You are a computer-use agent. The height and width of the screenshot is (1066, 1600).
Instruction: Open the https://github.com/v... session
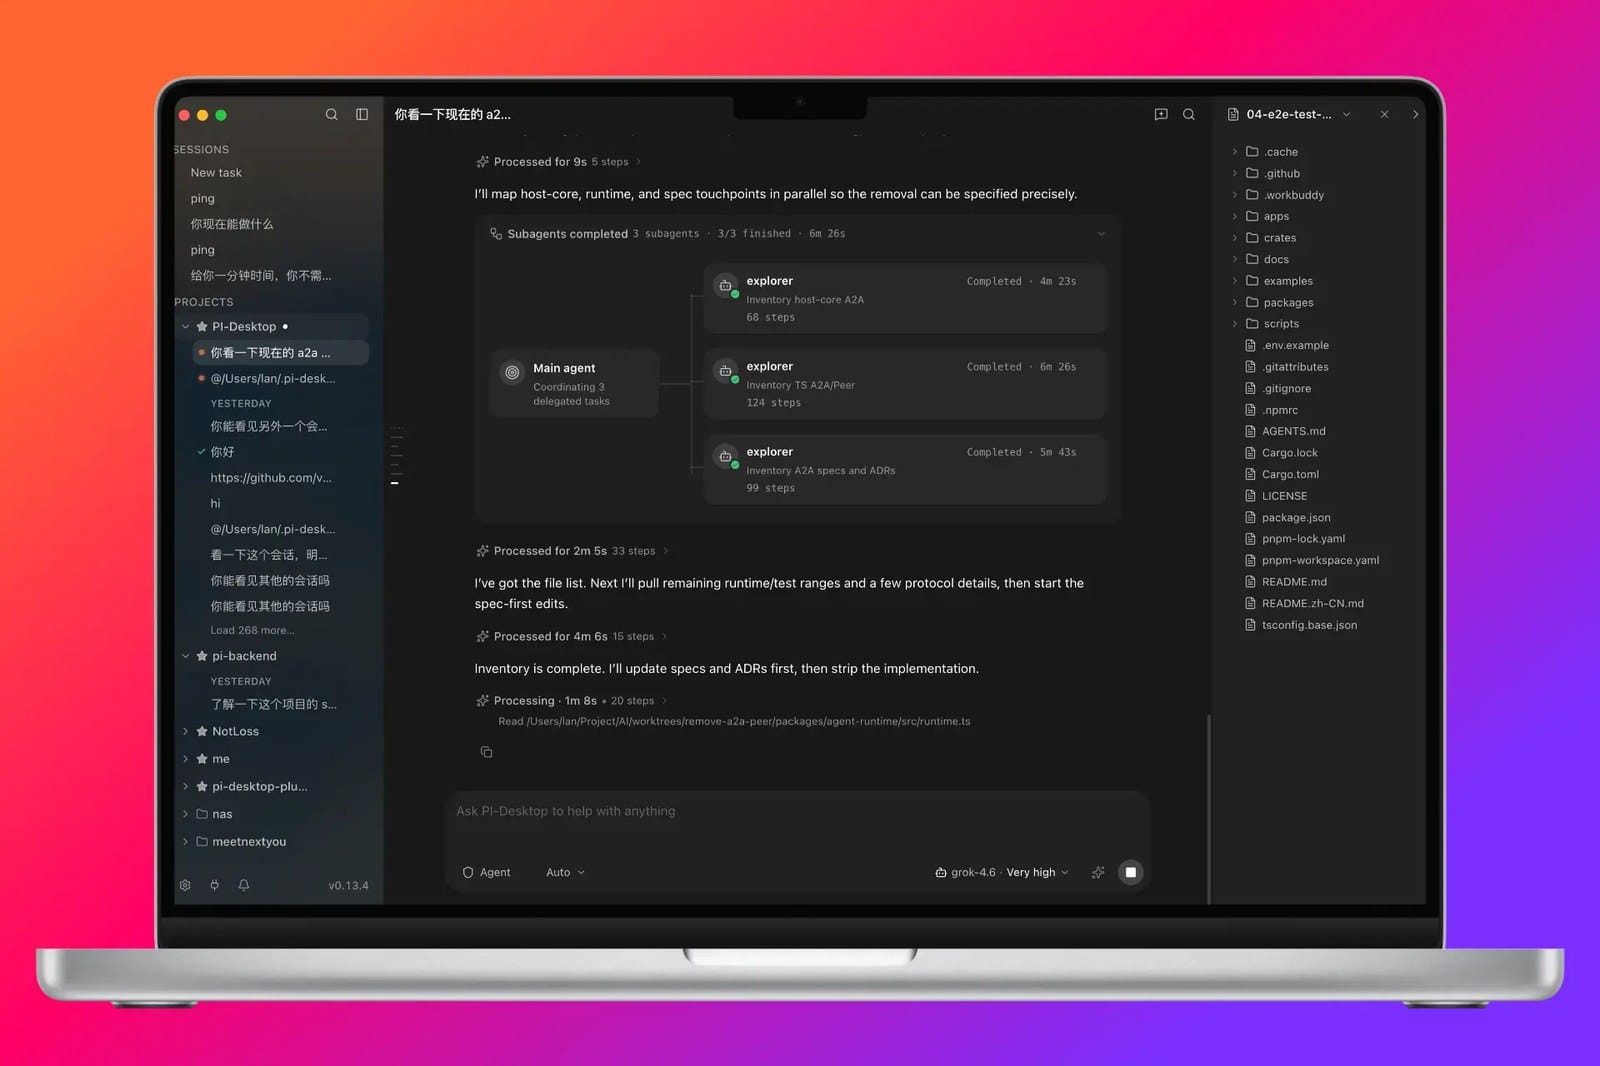[271, 478]
